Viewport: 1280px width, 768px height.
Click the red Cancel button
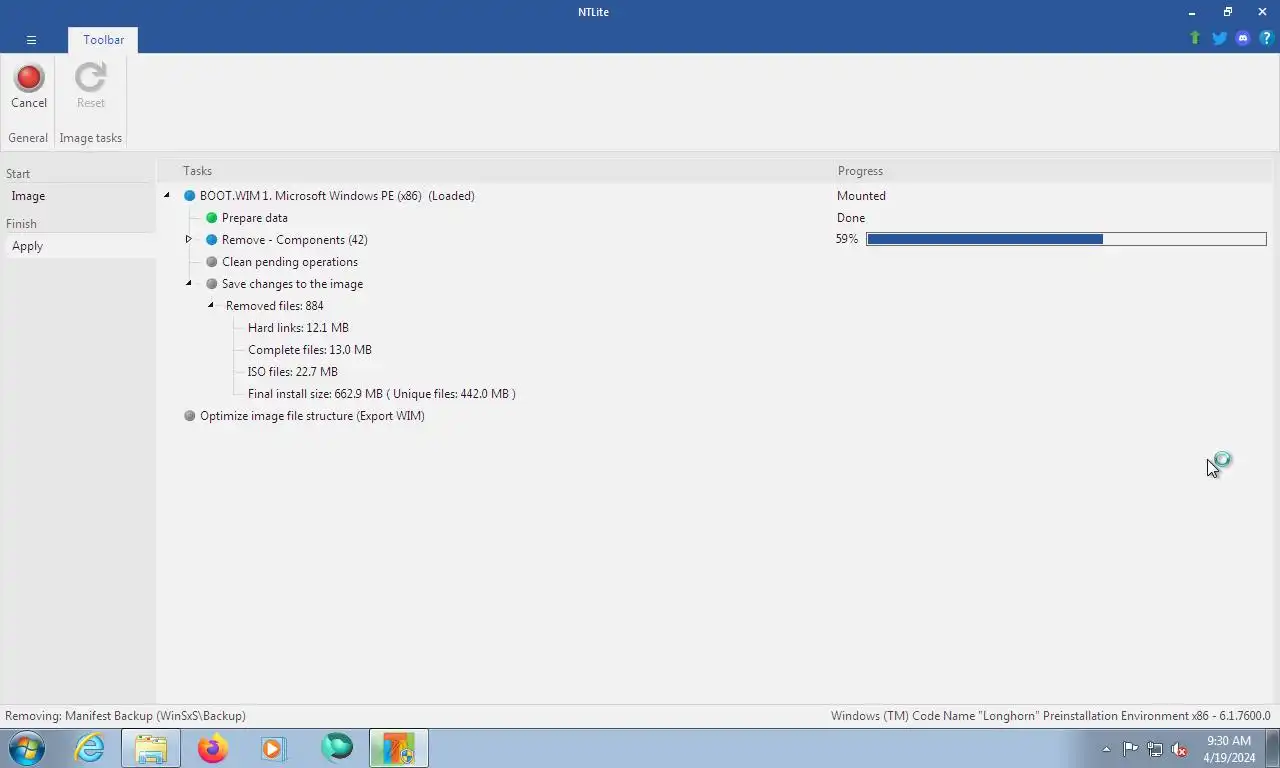29,87
